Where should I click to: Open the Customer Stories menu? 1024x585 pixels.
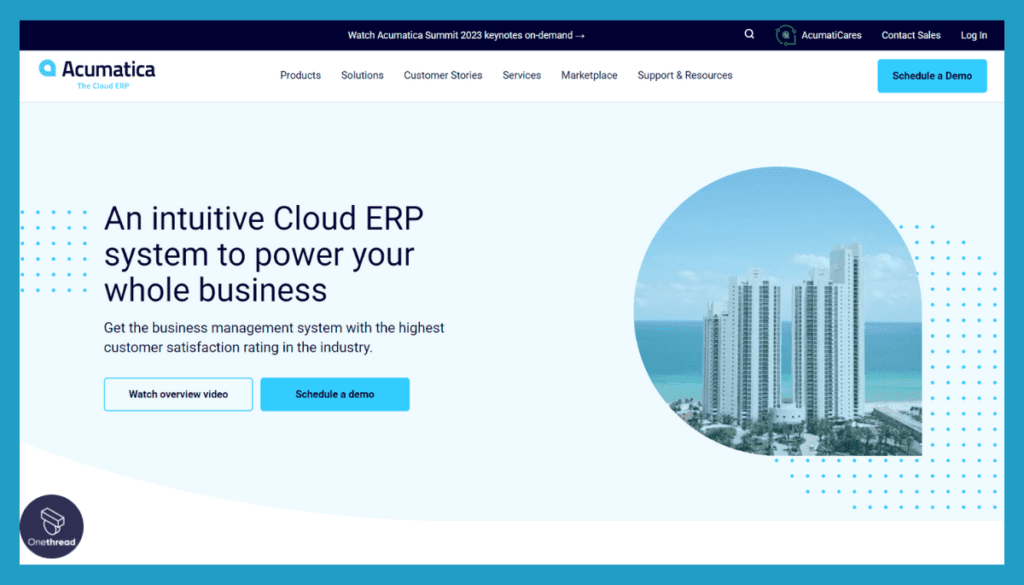pos(443,75)
